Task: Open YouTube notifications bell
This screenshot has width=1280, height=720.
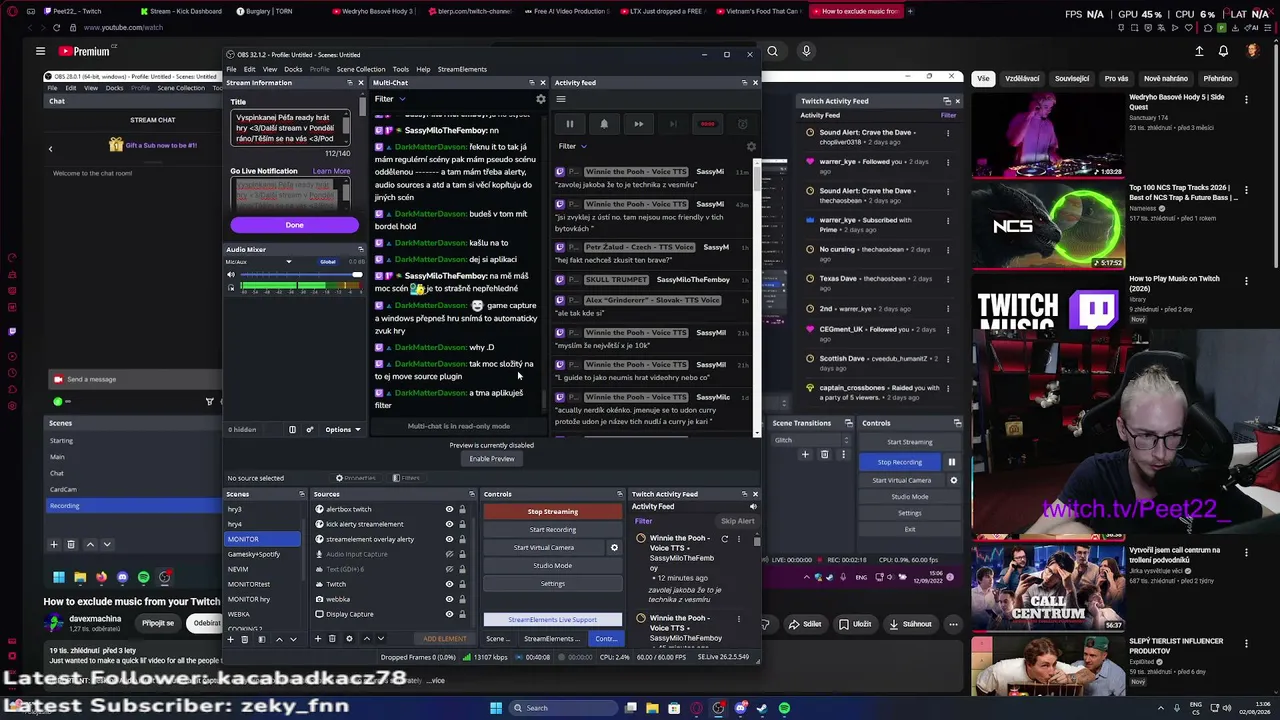Action: click(1223, 51)
